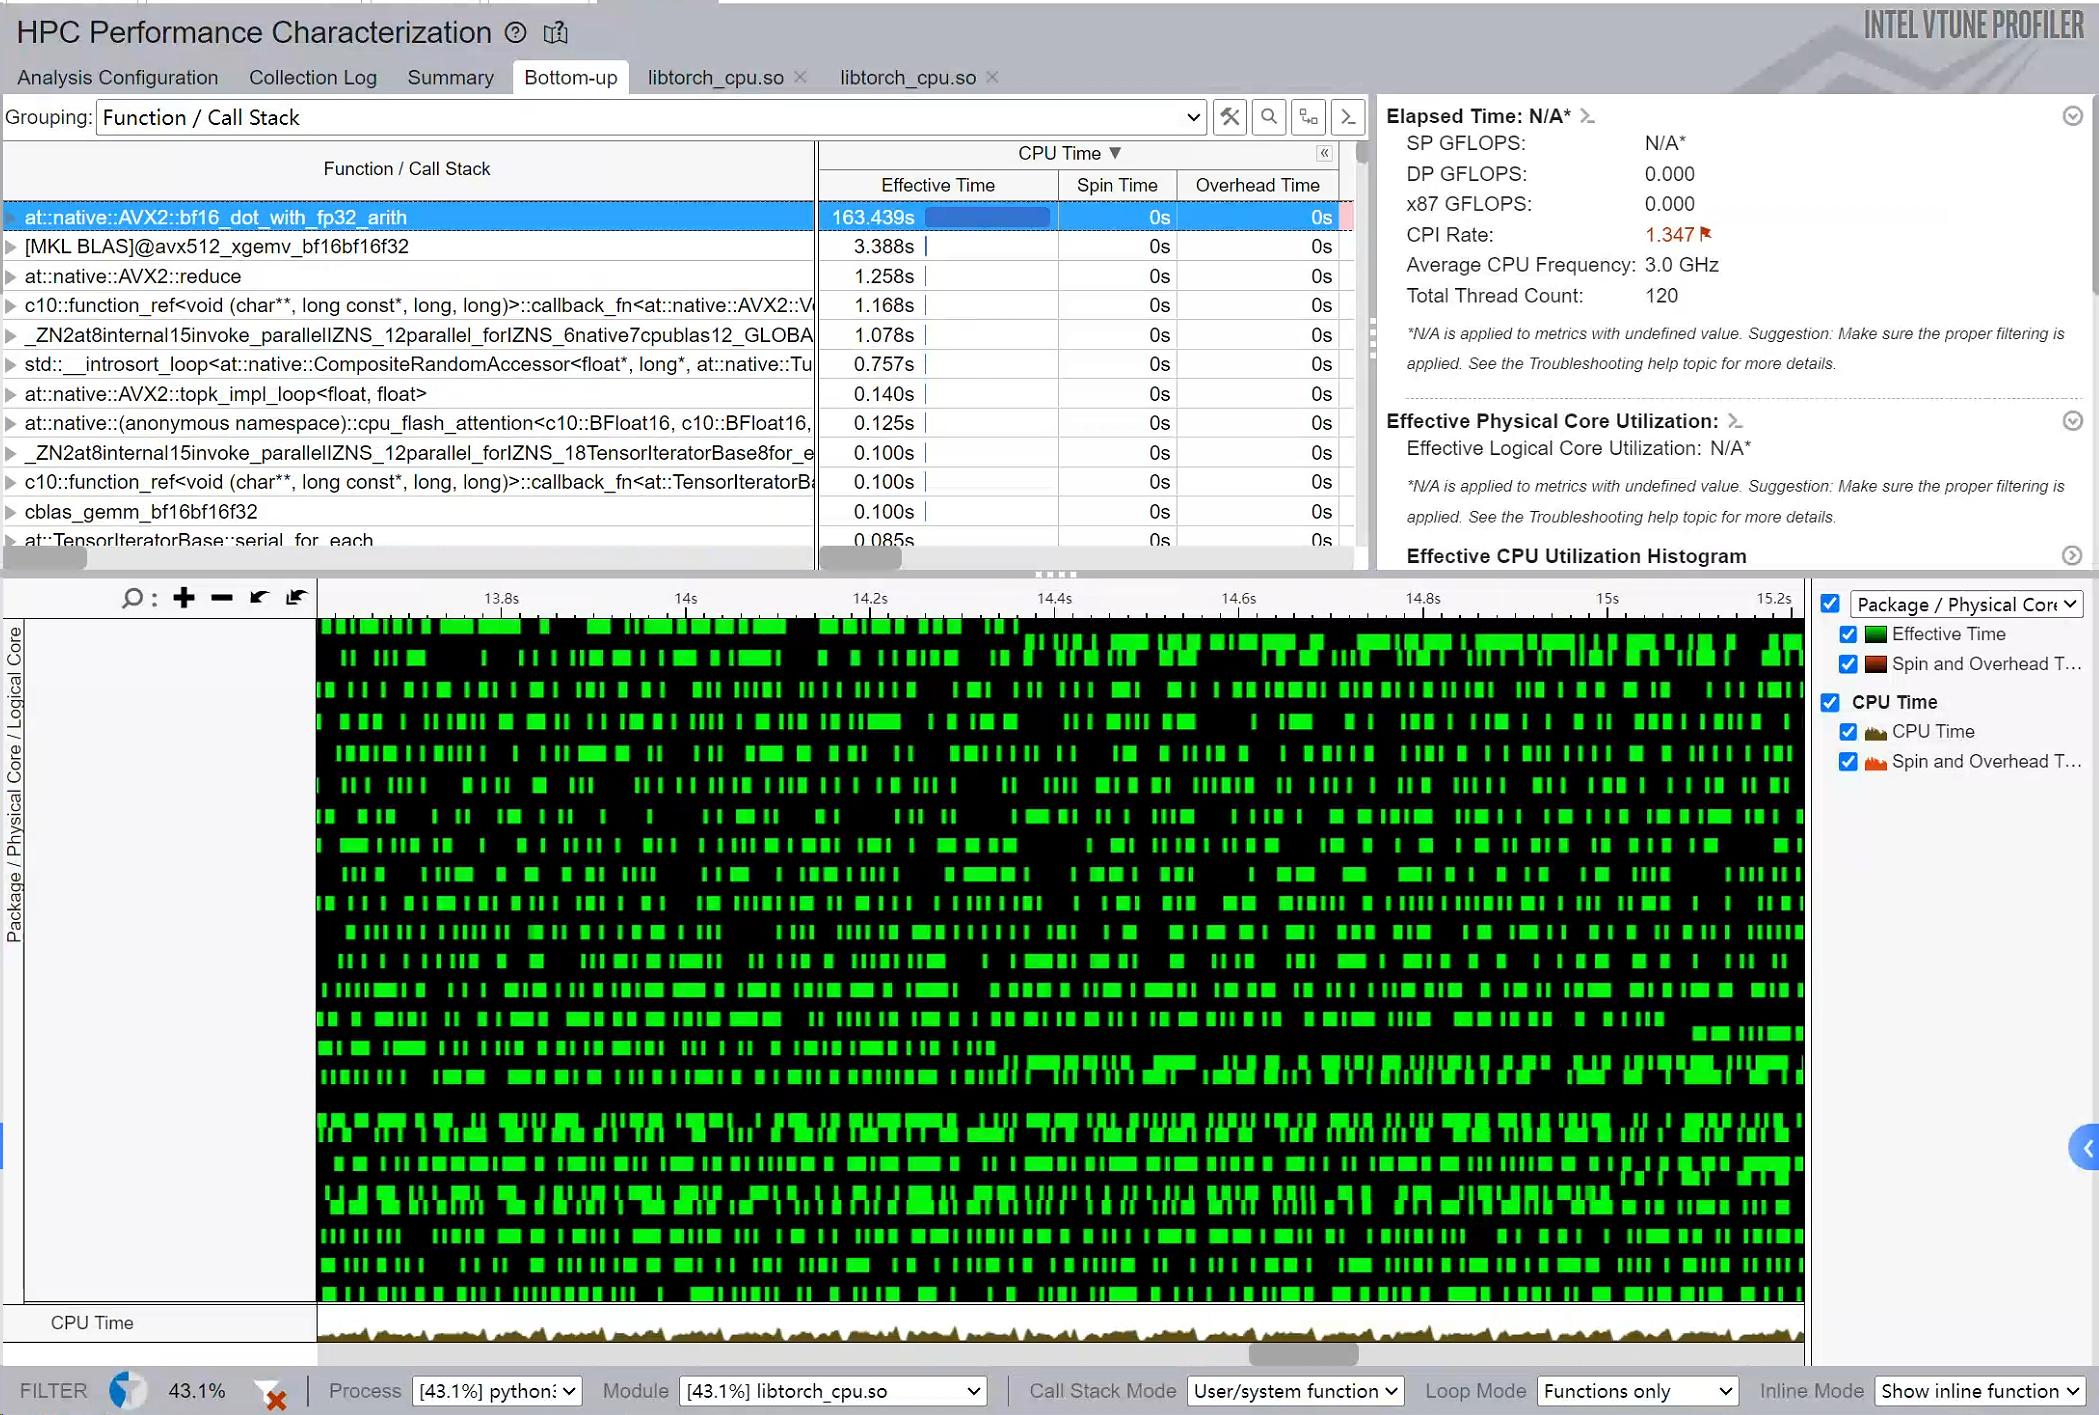Click the help question mark icon beside title
Viewport: 2099px width, 1415px height.
click(x=515, y=32)
